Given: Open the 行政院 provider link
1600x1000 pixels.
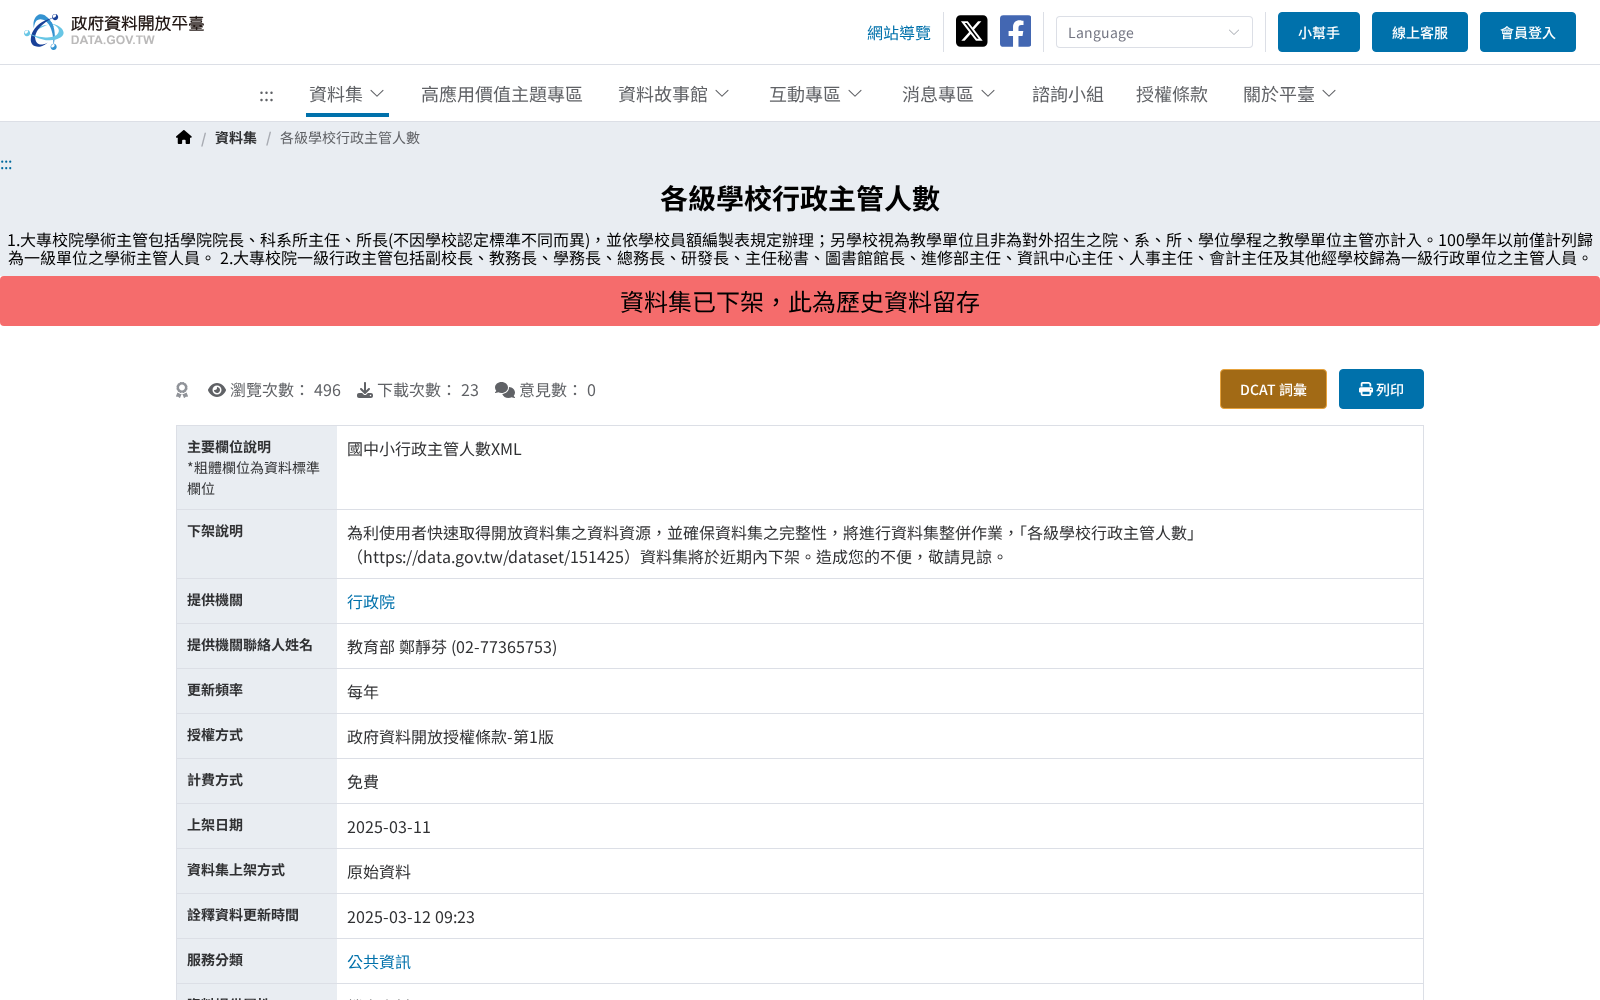Looking at the screenshot, I should tap(371, 602).
